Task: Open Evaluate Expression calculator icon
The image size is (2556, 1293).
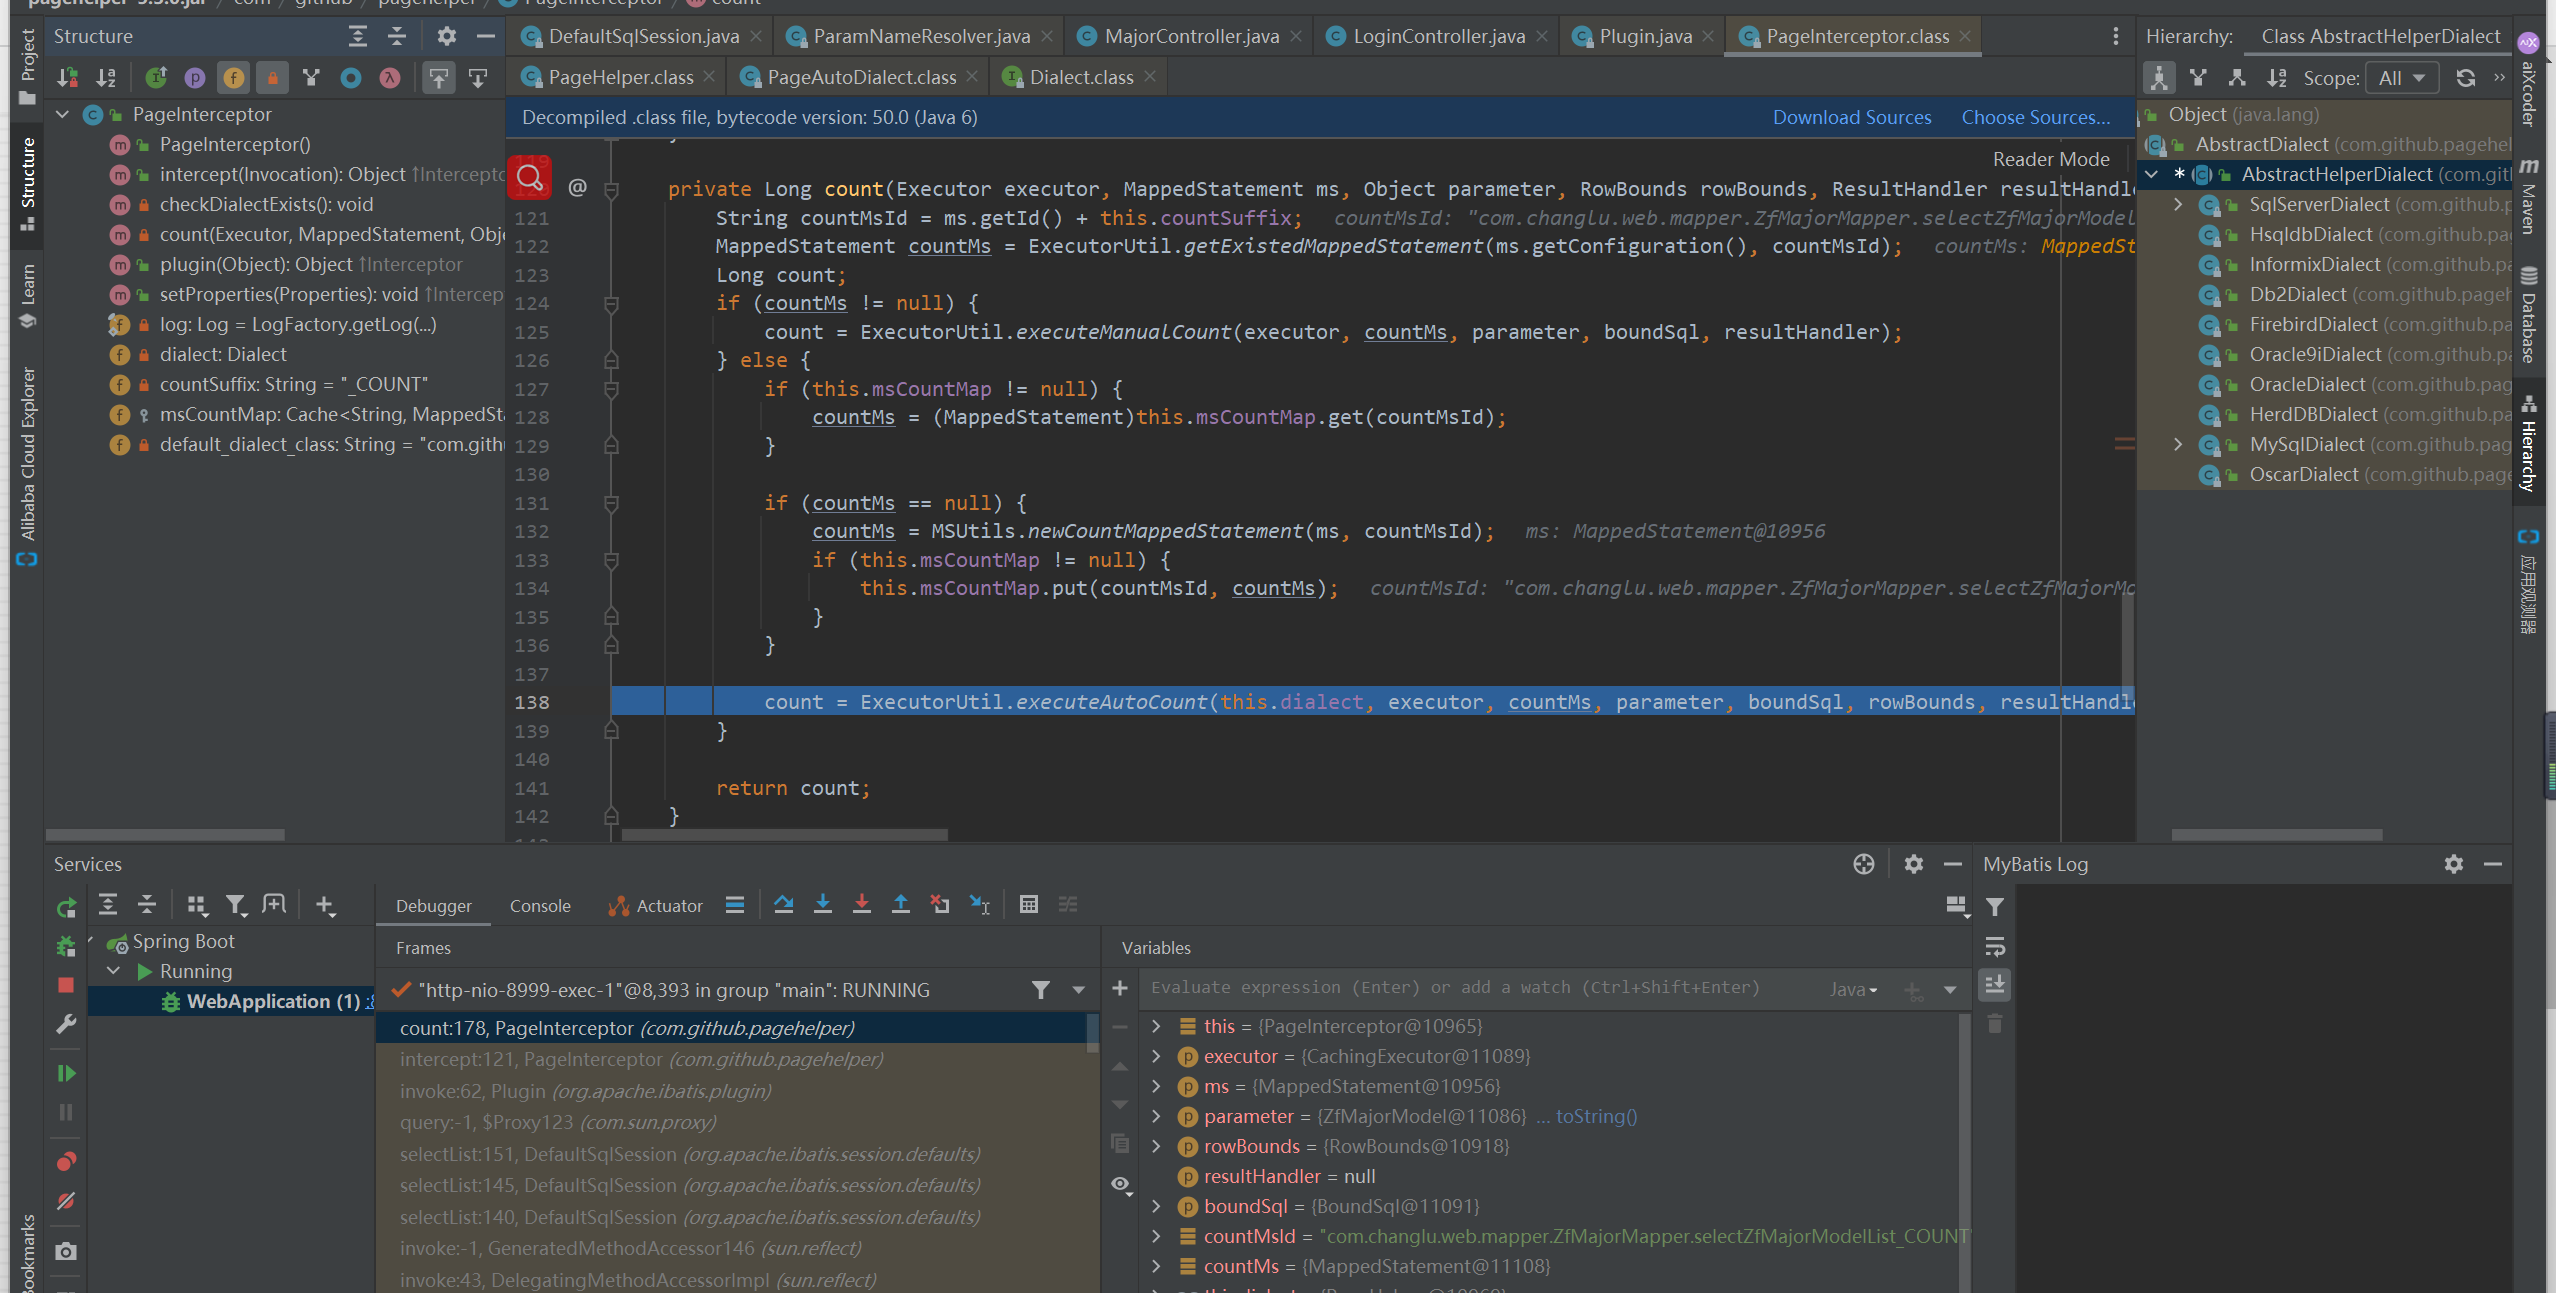Action: [1028, 904]
